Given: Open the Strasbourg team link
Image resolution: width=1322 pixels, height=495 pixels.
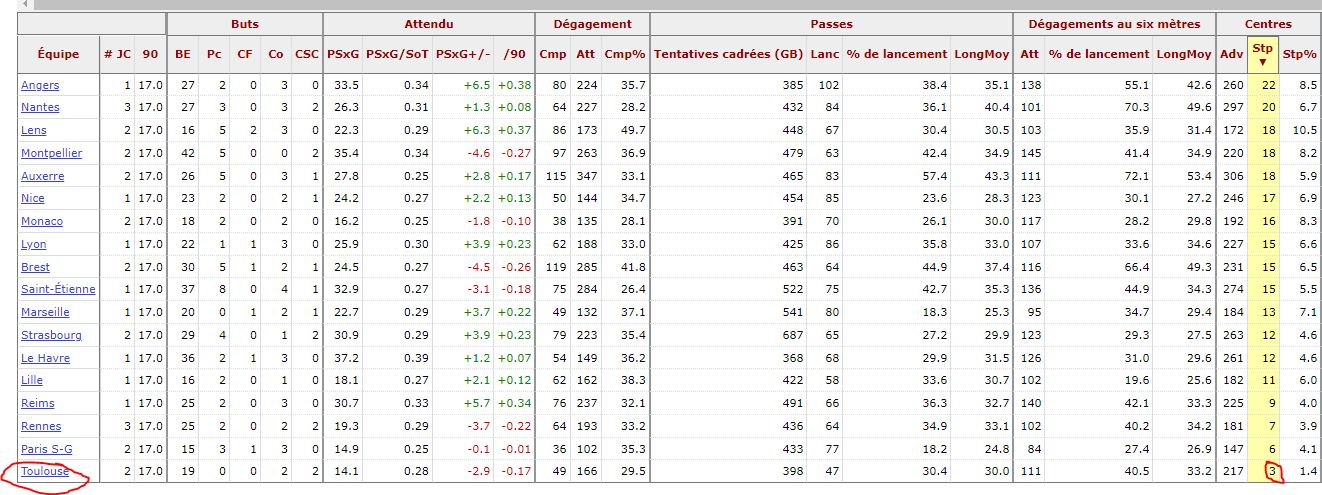Looking at the screenshot, I should tap(51, 335).
